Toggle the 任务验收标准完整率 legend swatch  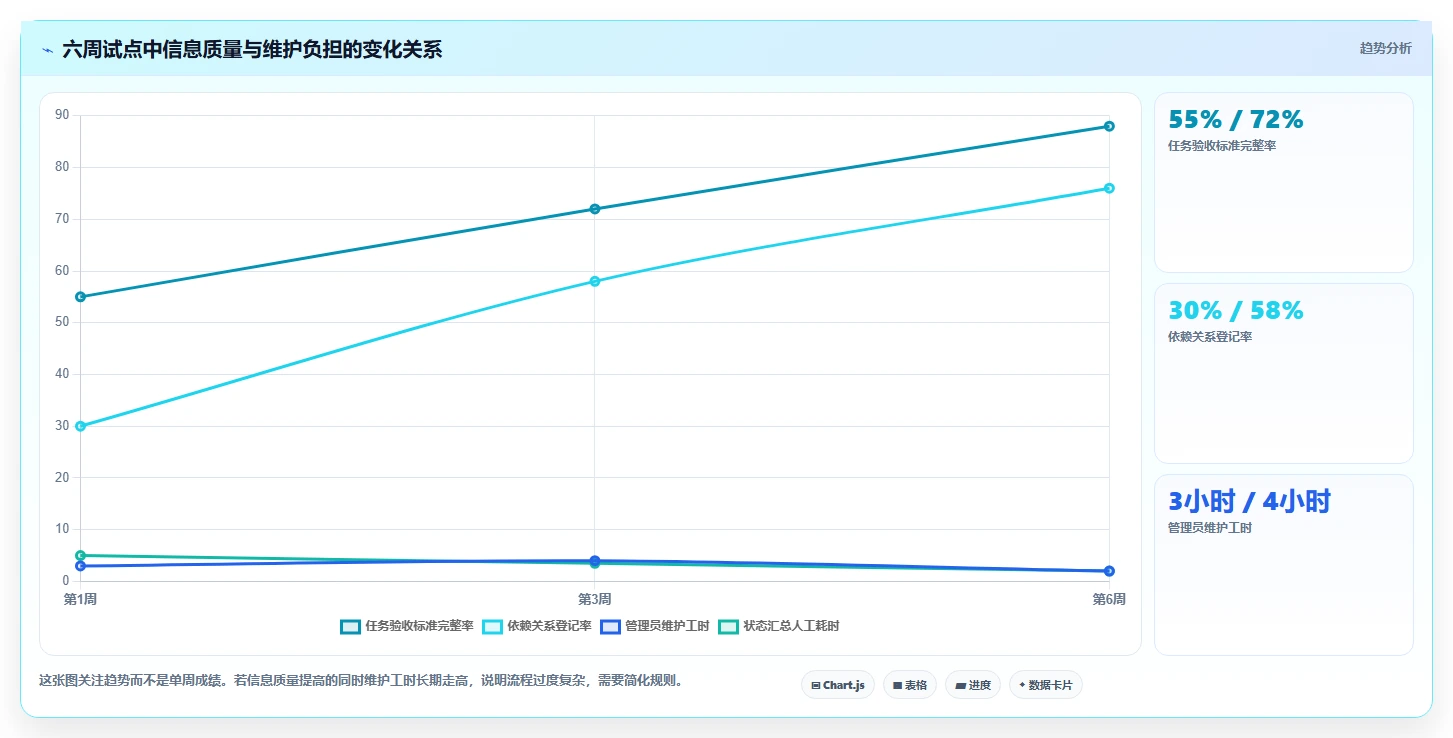tap(350, 627)
